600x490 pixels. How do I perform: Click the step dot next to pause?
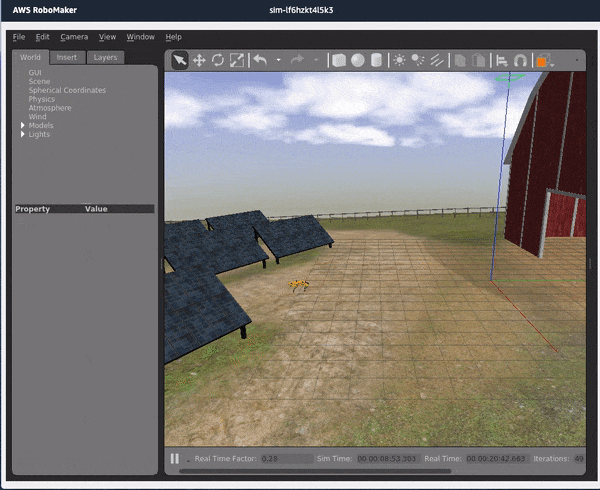(x=188, y=461)
